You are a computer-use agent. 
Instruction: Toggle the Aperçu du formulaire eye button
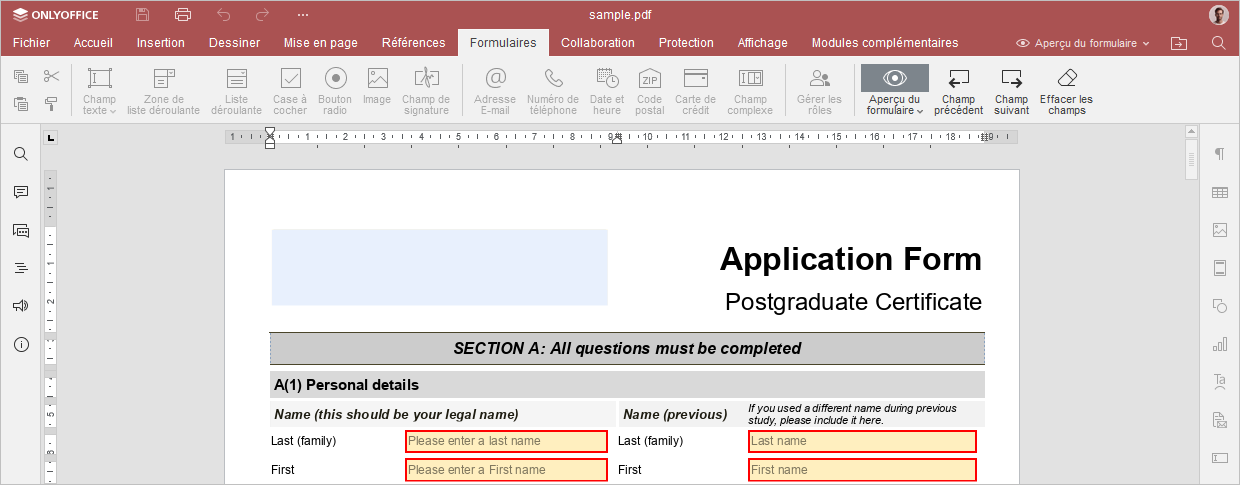point(894,78)
